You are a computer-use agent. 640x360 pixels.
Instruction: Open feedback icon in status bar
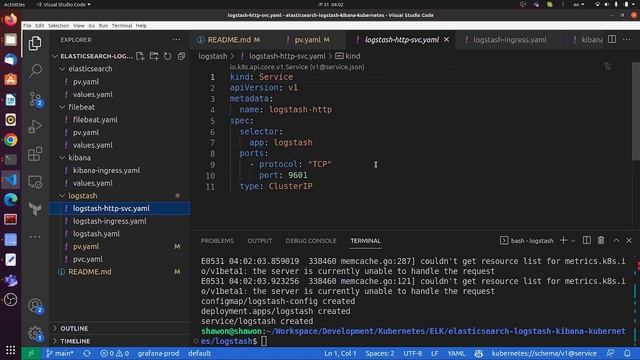pyautogui.click(x=611, y=353)
